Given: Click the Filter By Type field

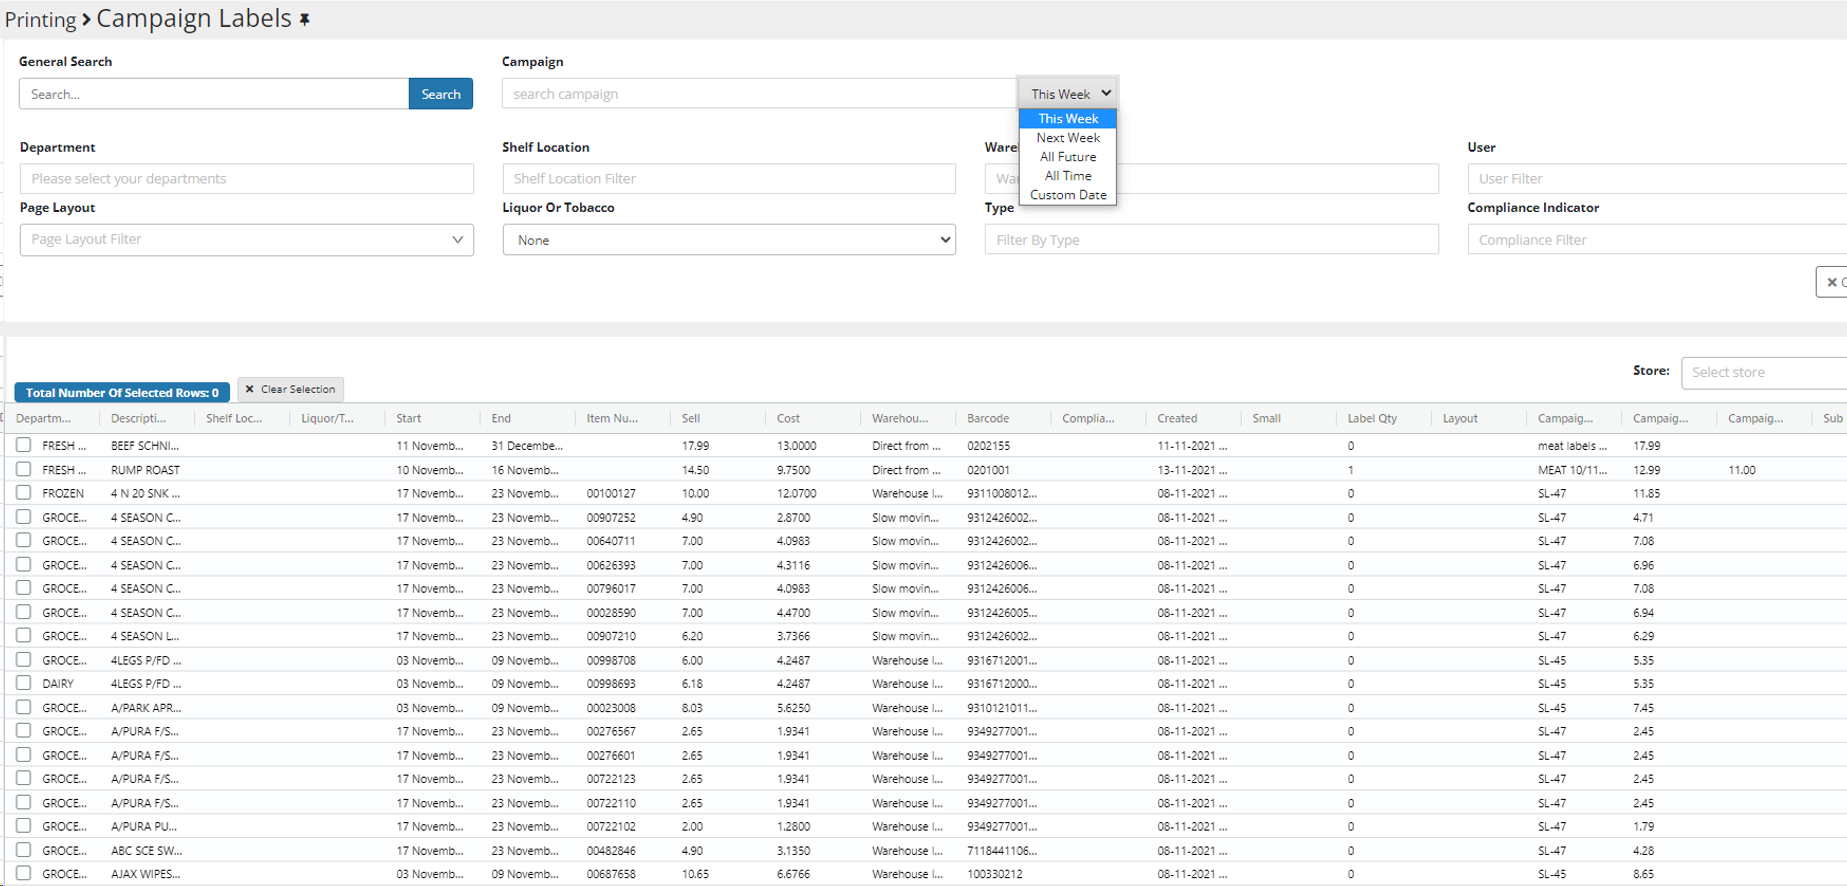Looking at the screenshot, I should (1212, 239).
